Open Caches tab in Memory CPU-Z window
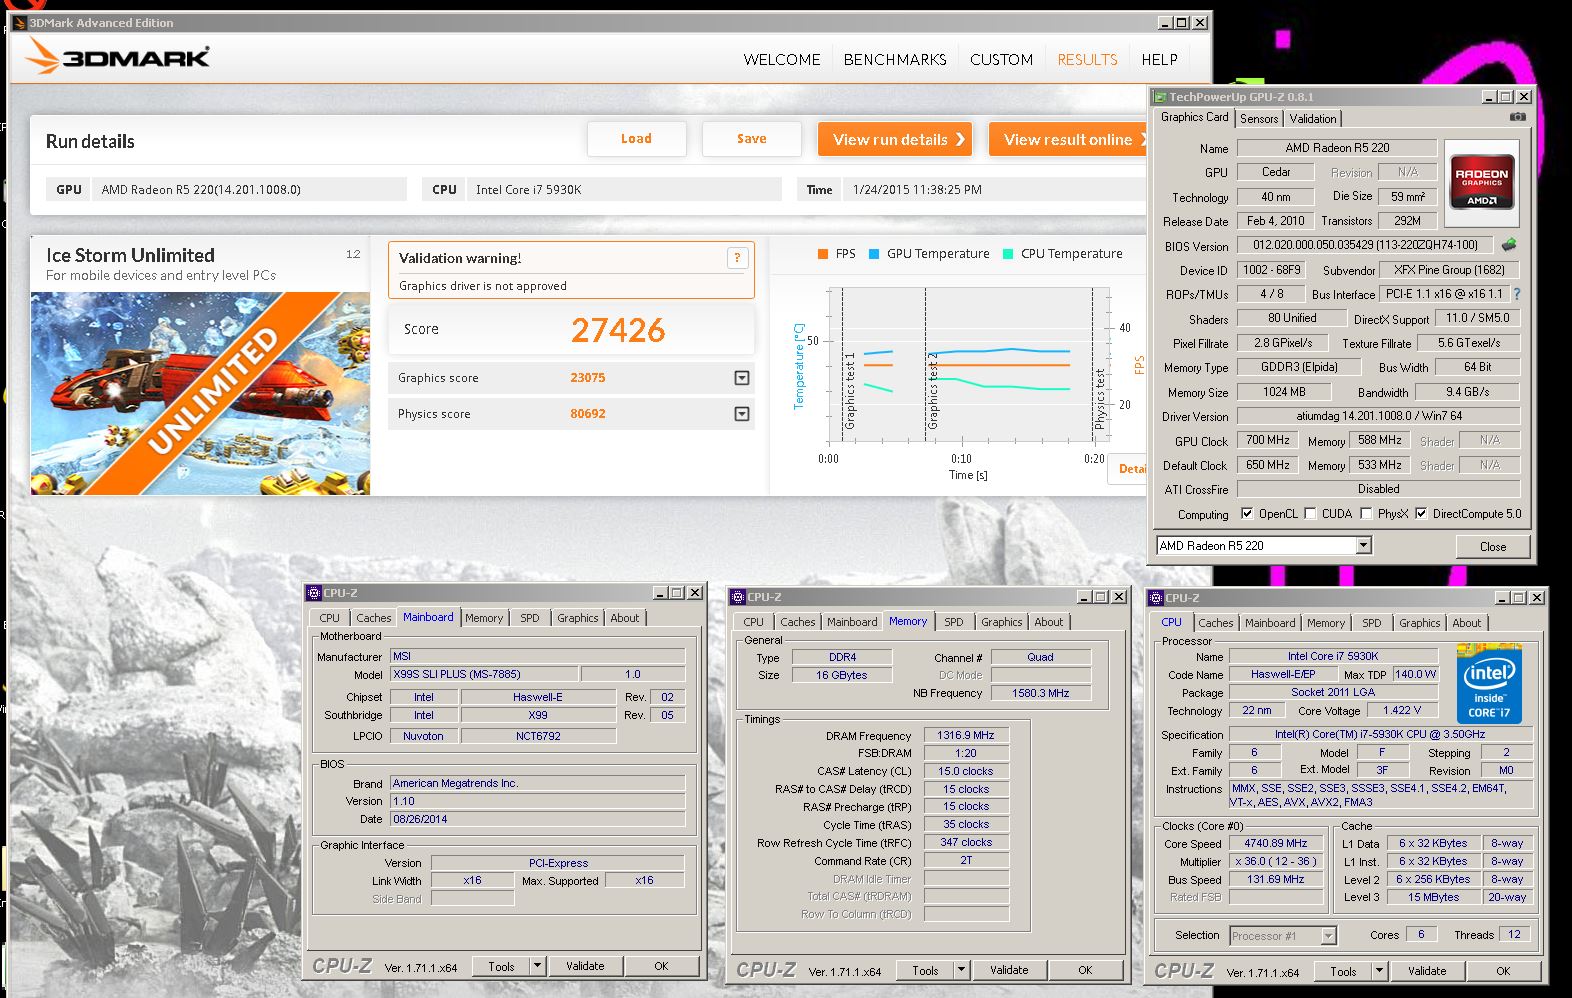Viewport: 1572px width, 998px height. (x=797, y=622)
